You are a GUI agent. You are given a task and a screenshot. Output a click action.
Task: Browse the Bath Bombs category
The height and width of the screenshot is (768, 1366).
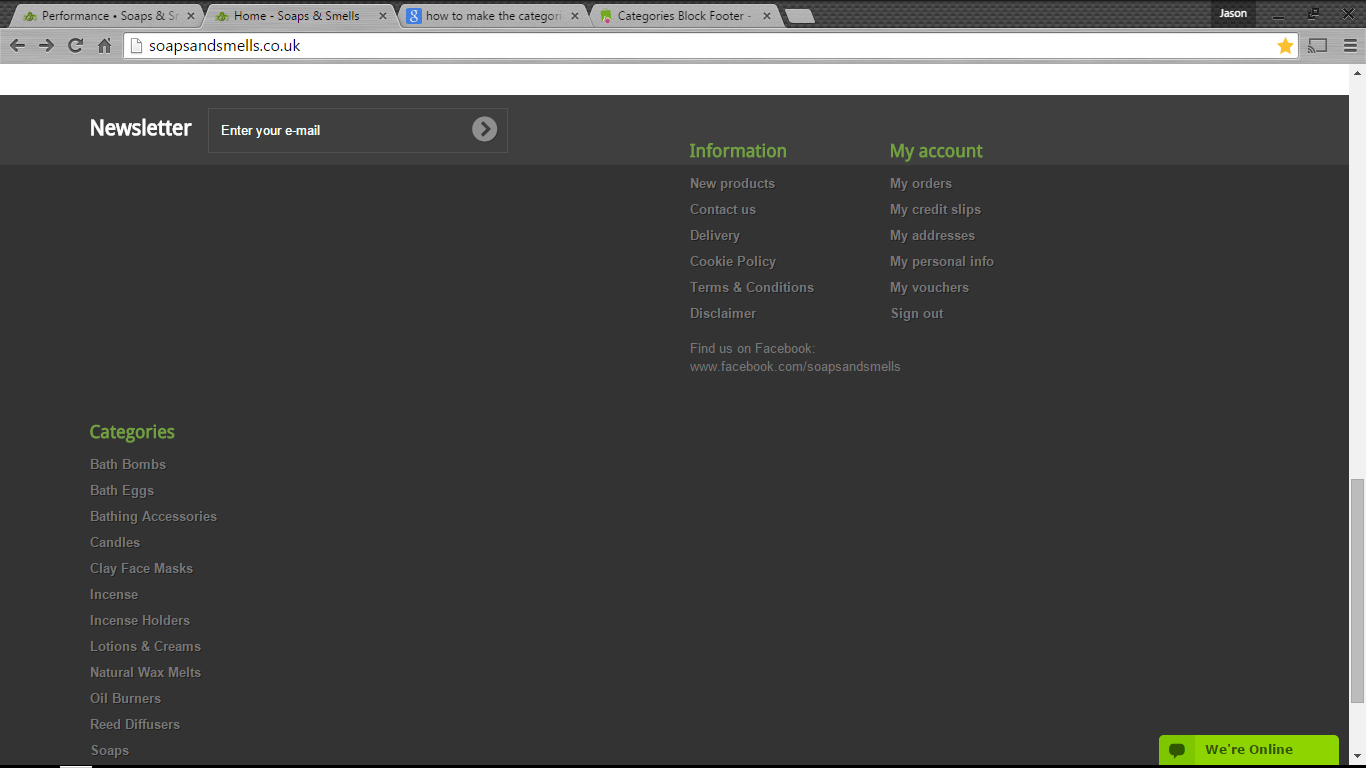128,464
